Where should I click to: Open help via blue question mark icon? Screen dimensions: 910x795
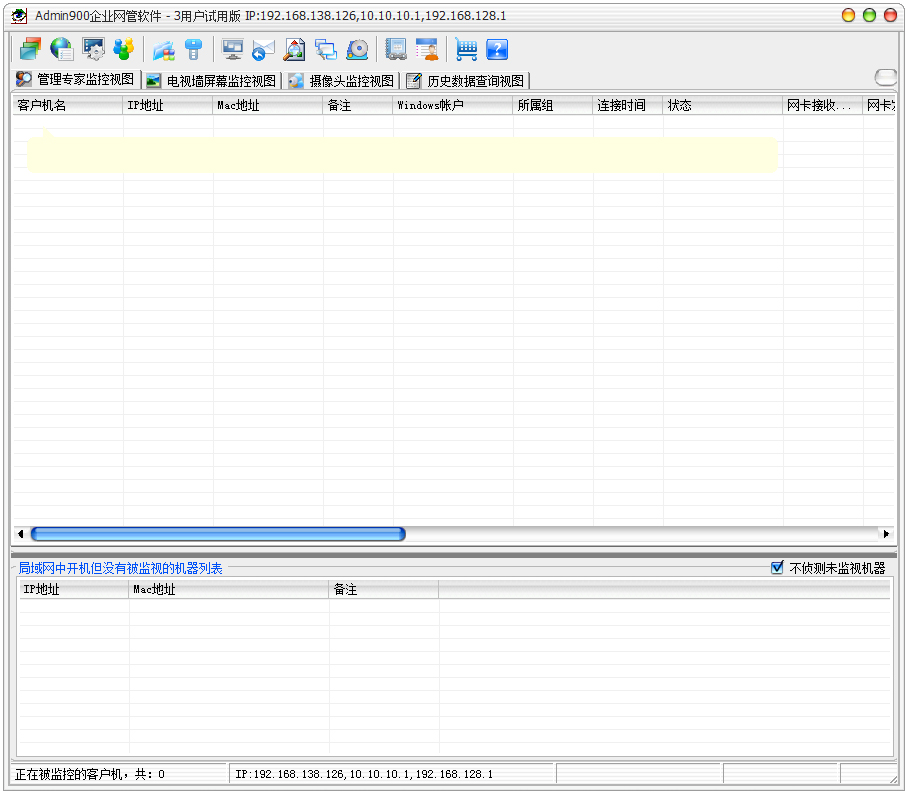point(497,49)
